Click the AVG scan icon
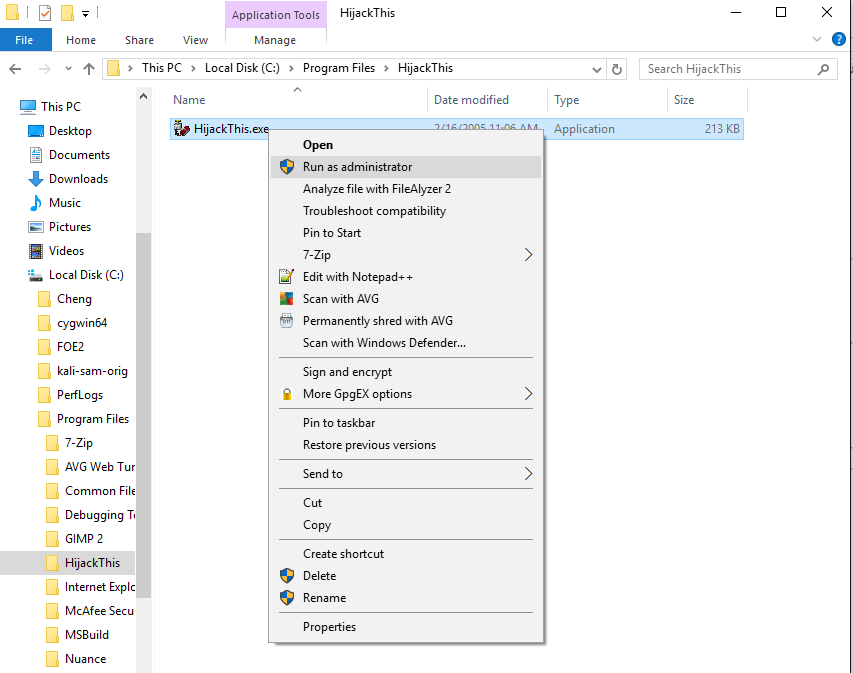The image size is (853, 673). click(x=286, y=299)
